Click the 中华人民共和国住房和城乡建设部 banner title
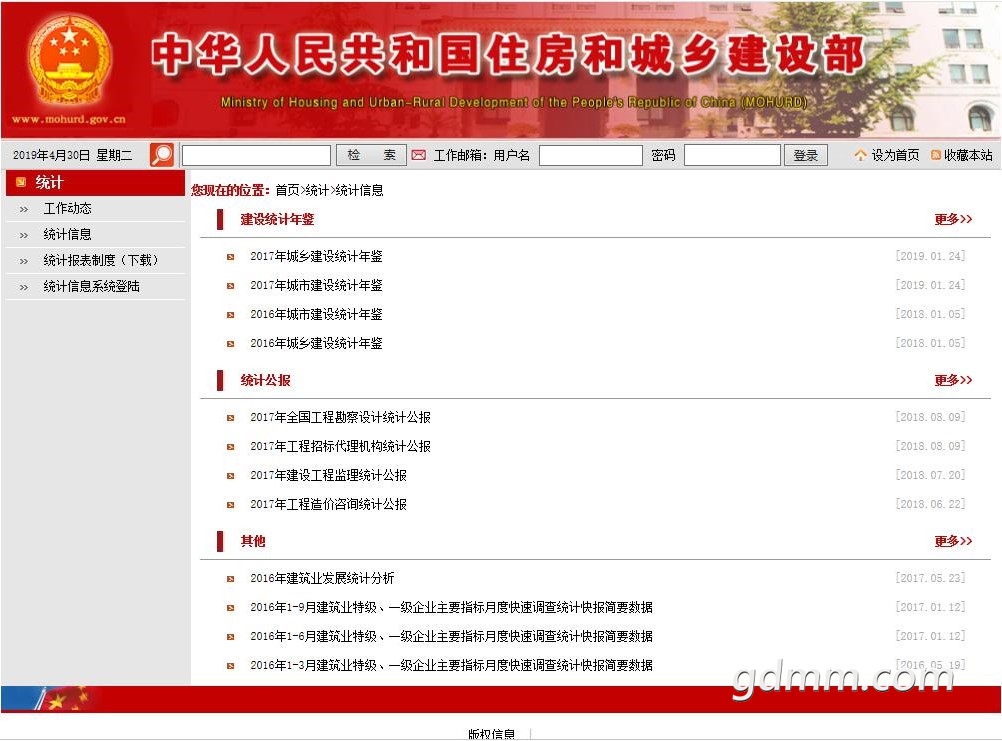Image resolution: width=1002 pixels, height=741 pixels. (508, 54)
